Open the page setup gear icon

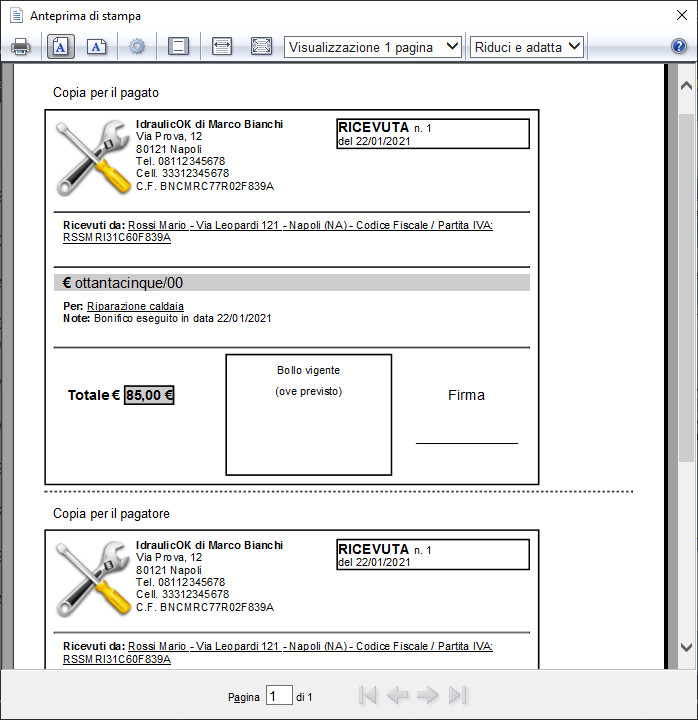coord(137,46)
